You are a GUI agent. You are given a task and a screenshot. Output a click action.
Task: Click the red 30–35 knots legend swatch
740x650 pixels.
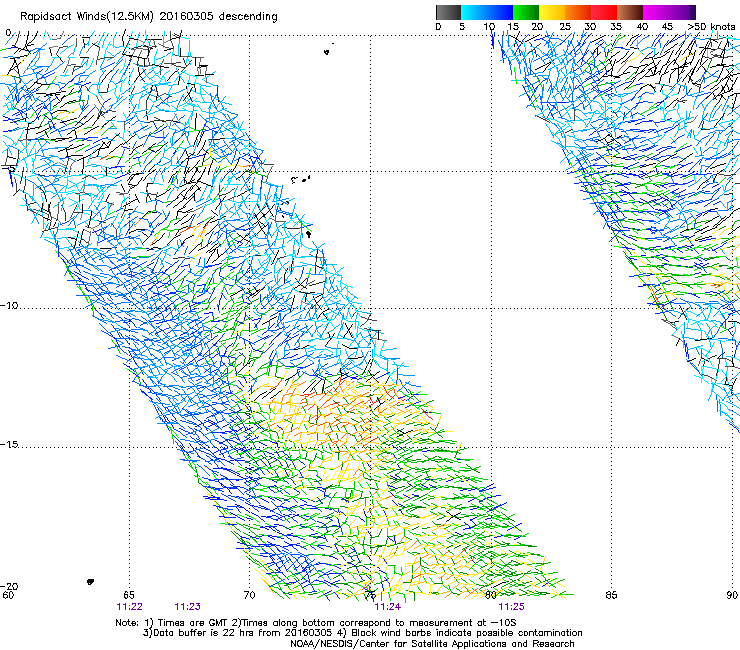coord(604,12)
